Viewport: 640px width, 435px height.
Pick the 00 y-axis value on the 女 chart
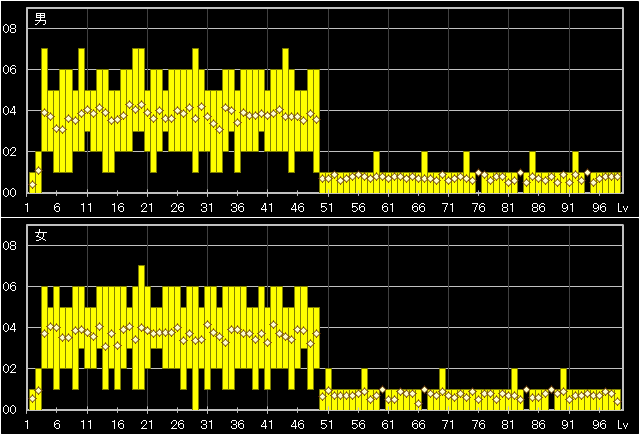(x=9, y=410)
